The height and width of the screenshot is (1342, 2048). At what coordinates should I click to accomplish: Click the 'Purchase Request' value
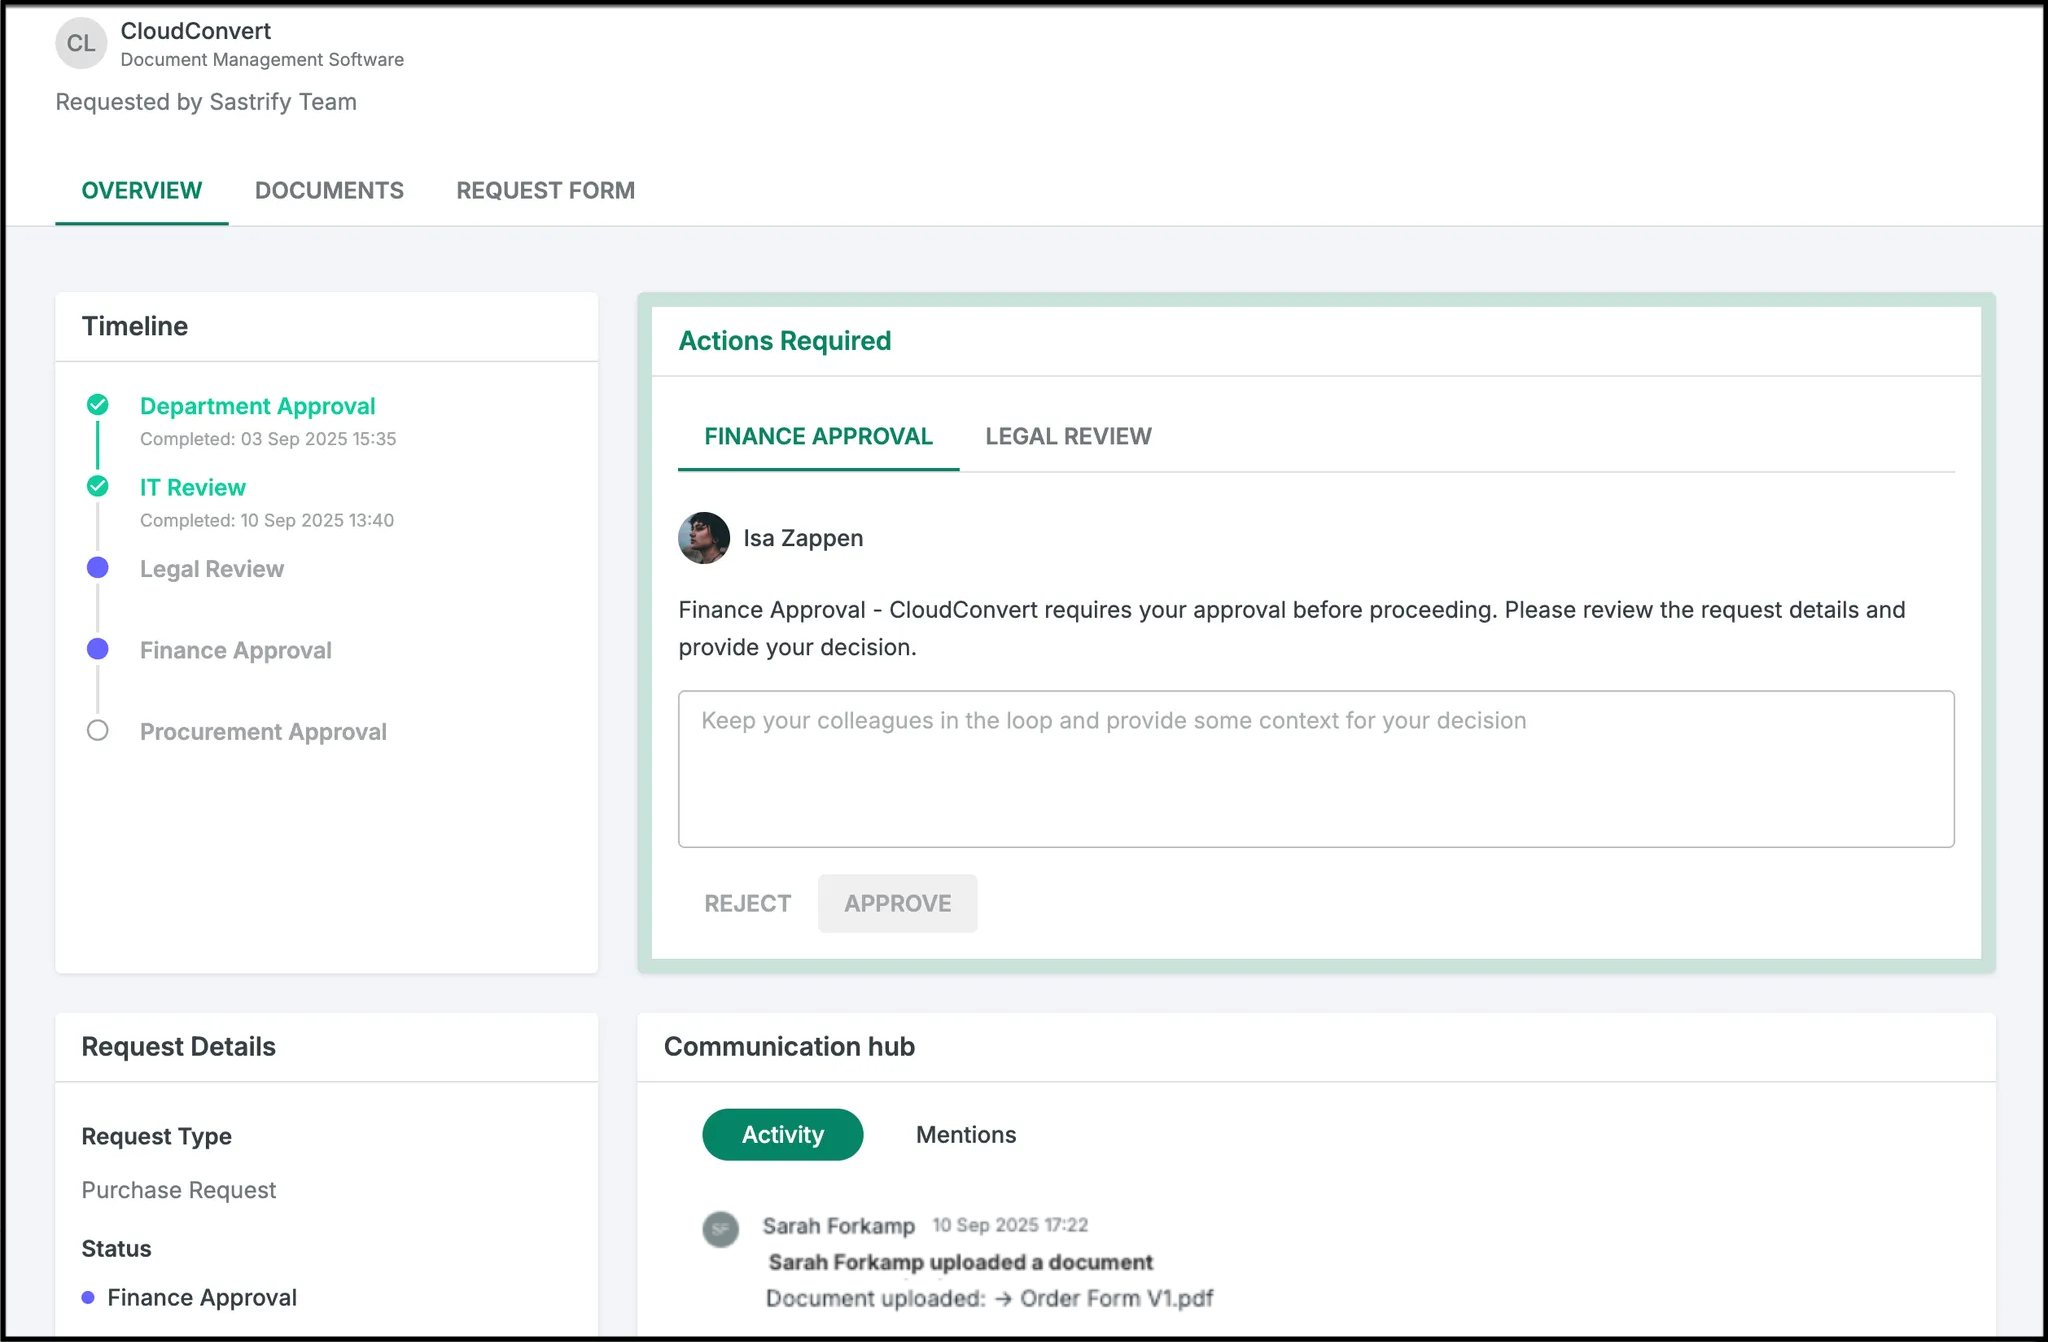click(x=178, y=1190)
